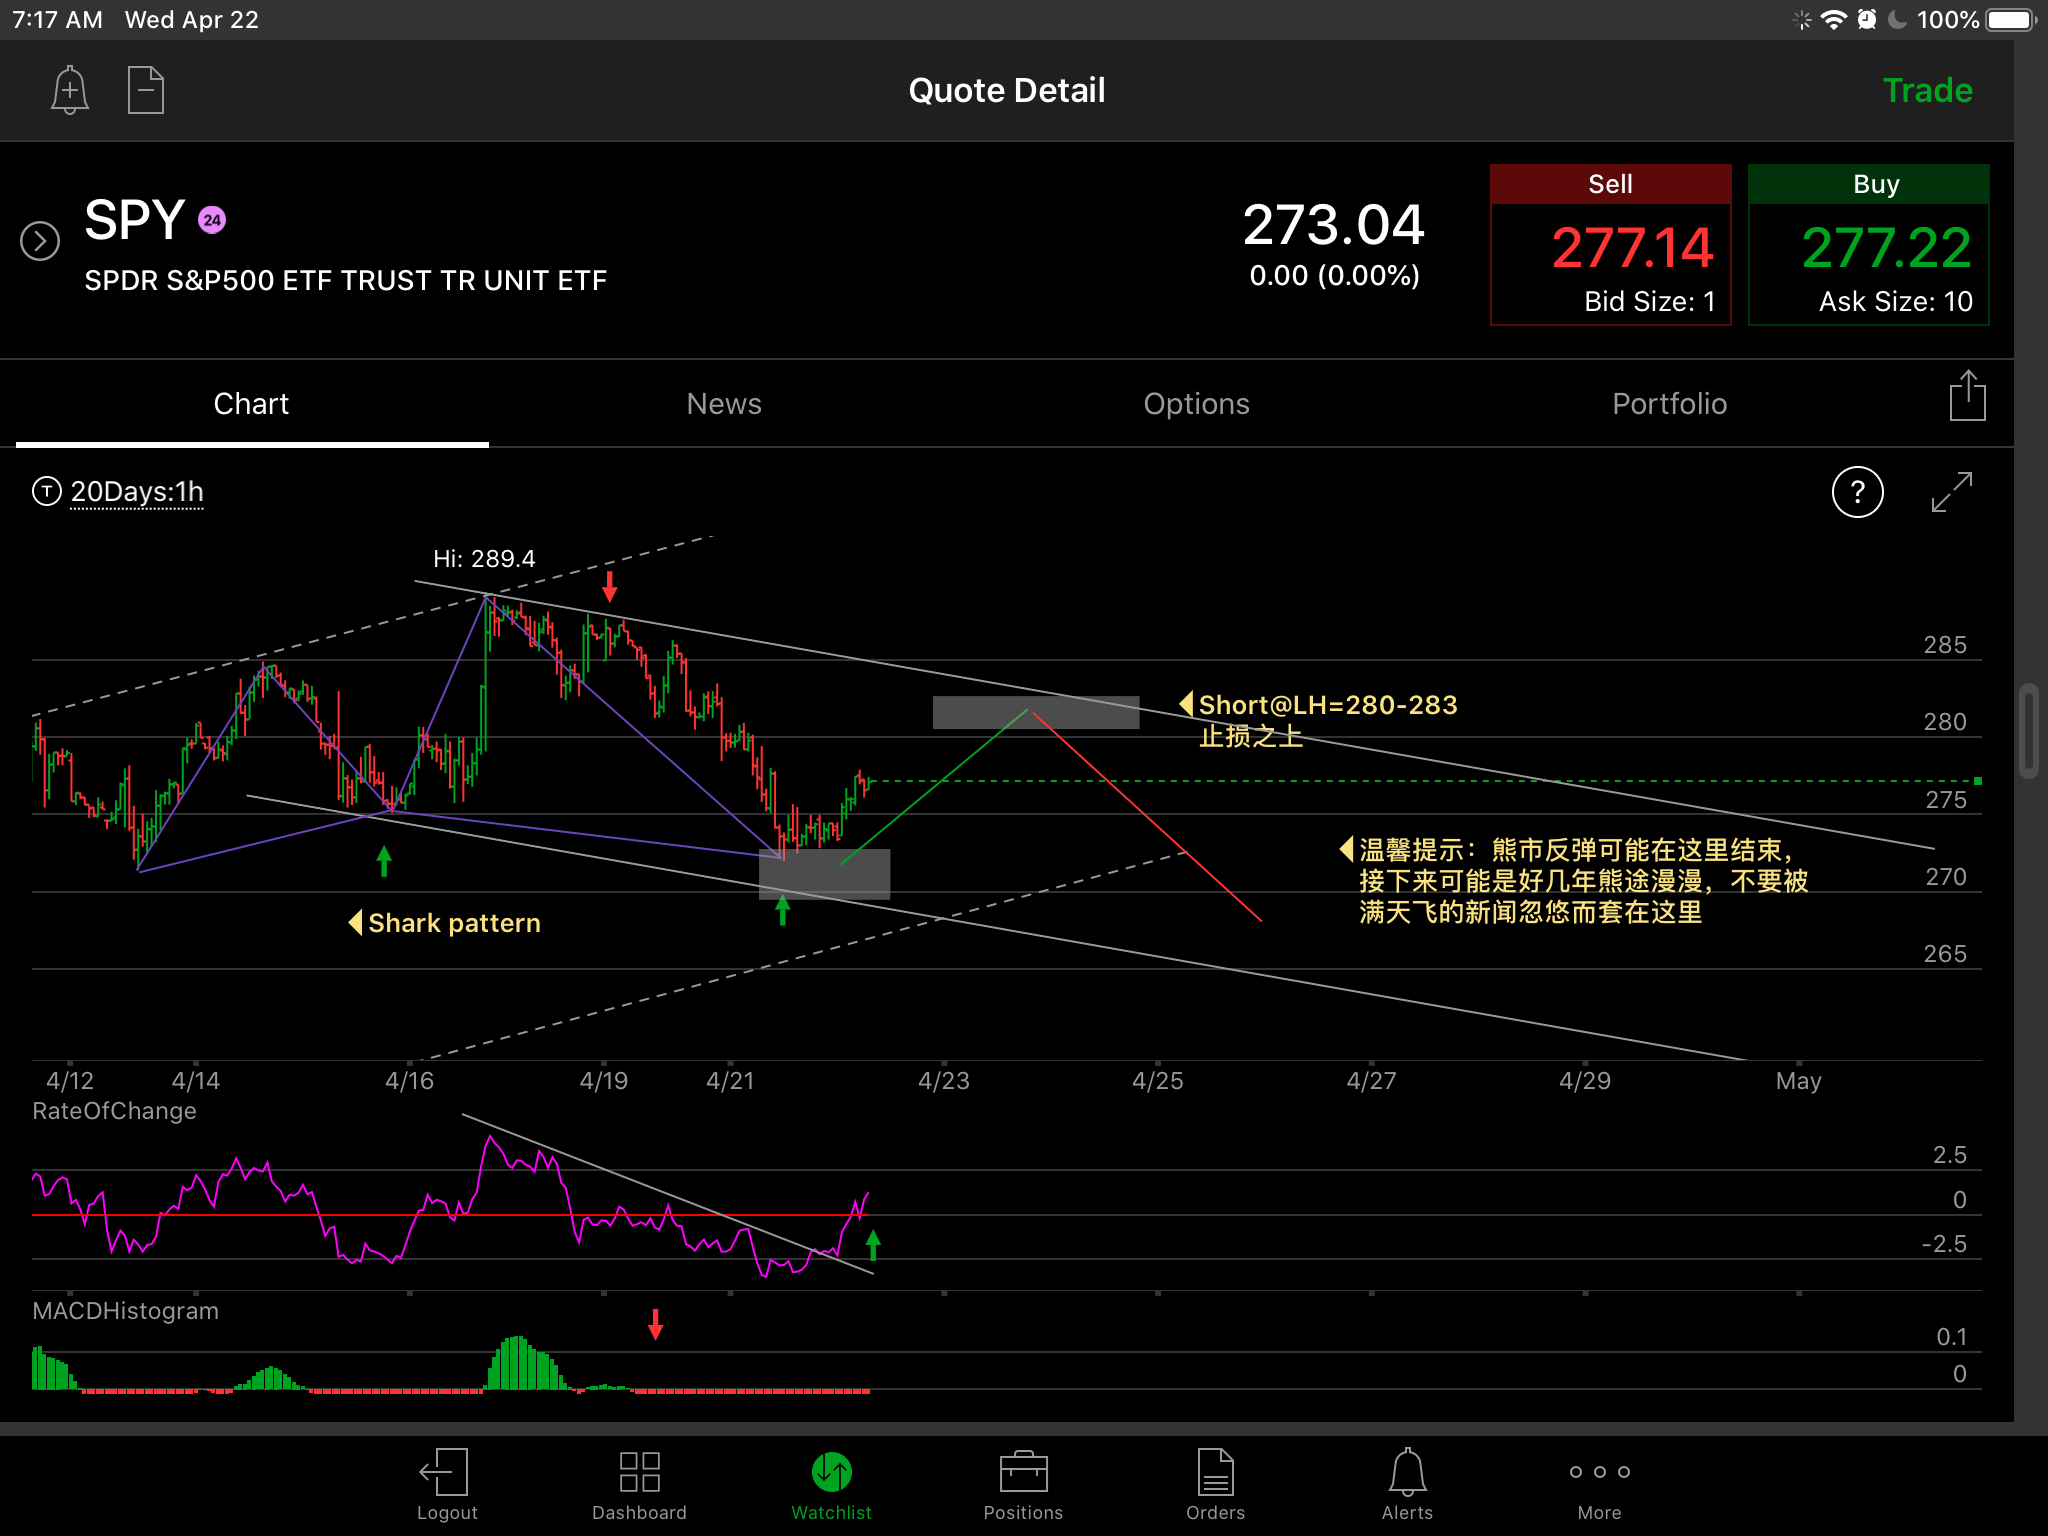
Task: Open the 20Days:1h timeframe selector
Action: 137,492
